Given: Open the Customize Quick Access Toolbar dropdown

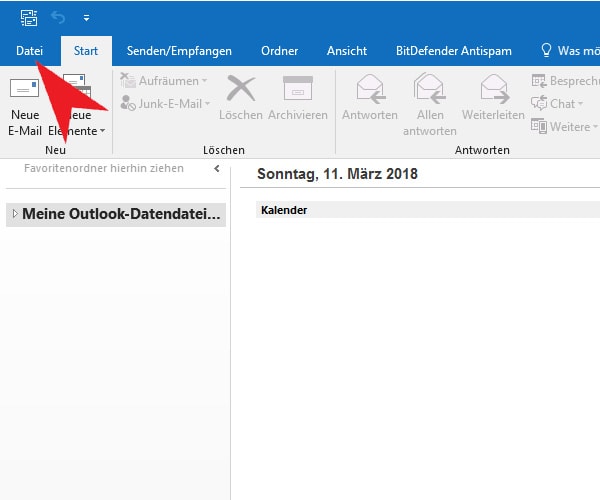Looking at the screenshot, I should [x=86, y=18].
